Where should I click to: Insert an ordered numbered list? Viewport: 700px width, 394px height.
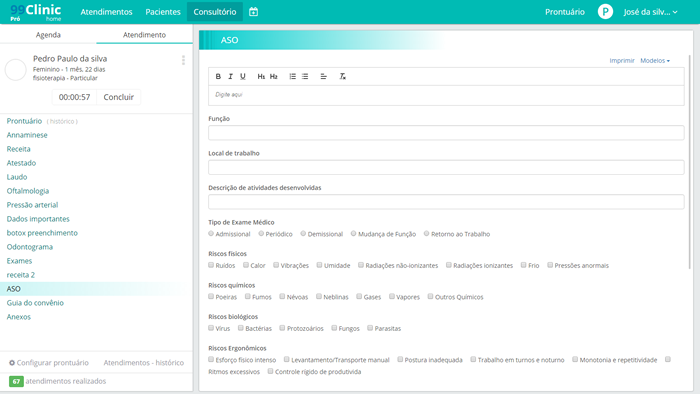point(292,76)
